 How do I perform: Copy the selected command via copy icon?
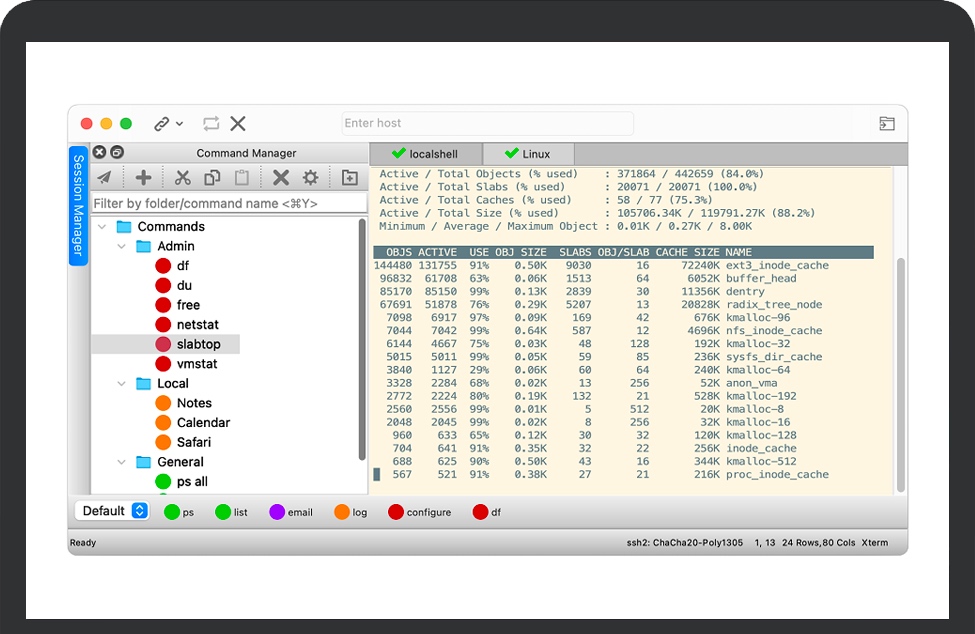tap(212, 178)
